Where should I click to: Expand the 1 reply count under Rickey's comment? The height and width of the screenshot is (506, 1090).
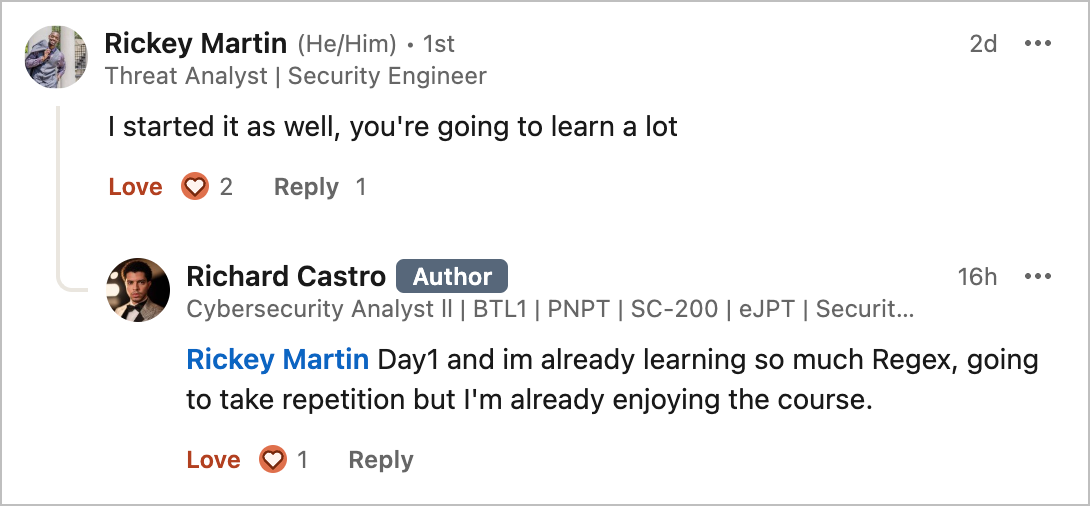361,187
